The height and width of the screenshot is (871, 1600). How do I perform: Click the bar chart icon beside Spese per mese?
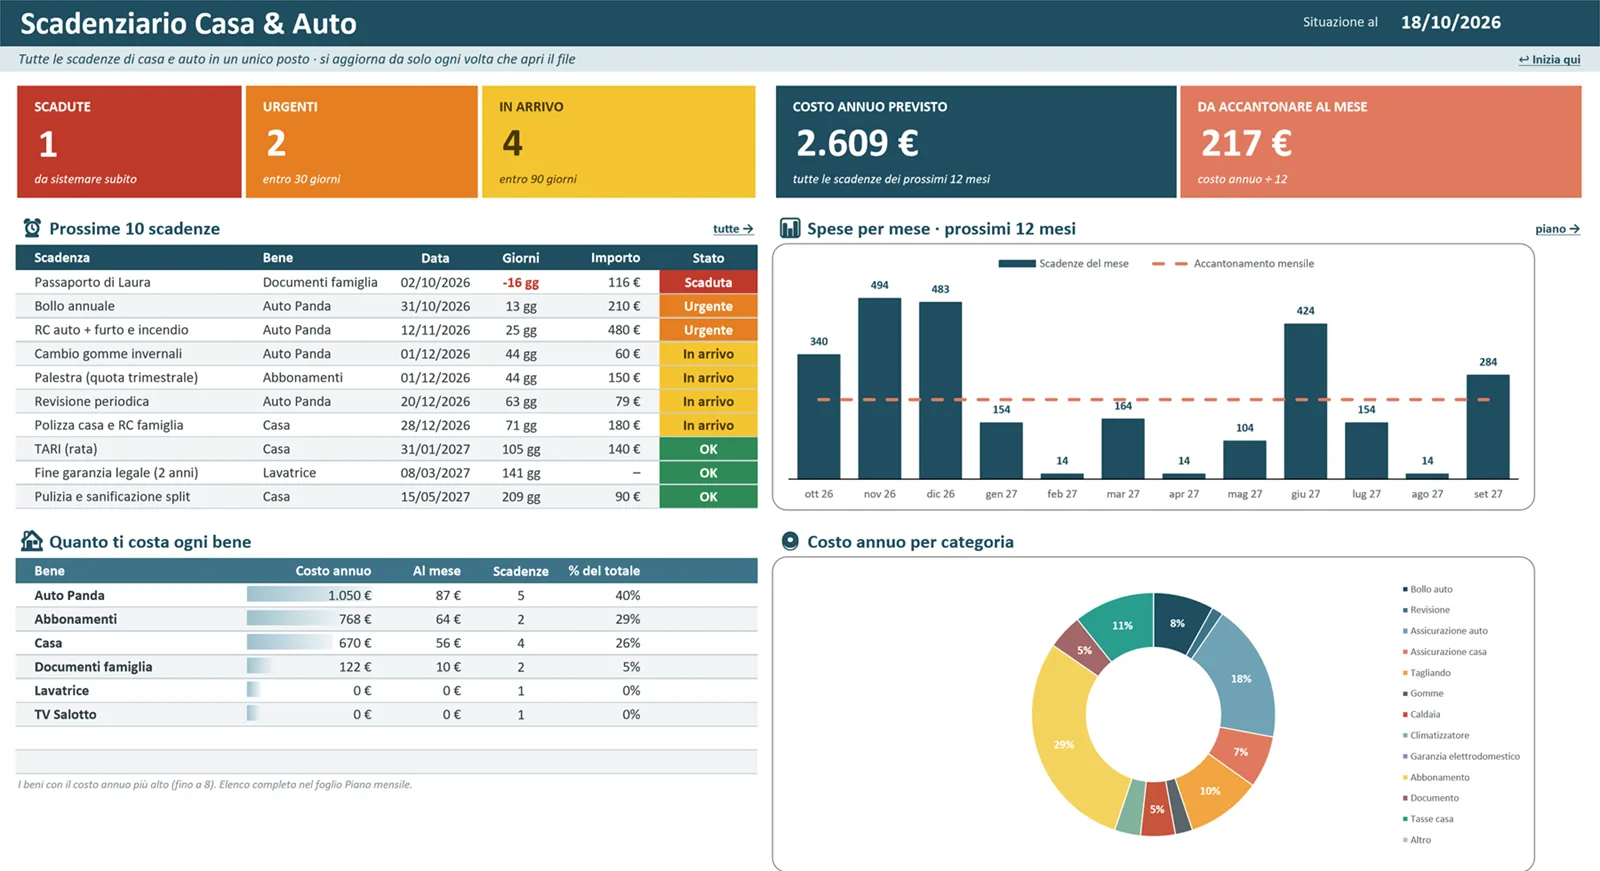[790, 228]
